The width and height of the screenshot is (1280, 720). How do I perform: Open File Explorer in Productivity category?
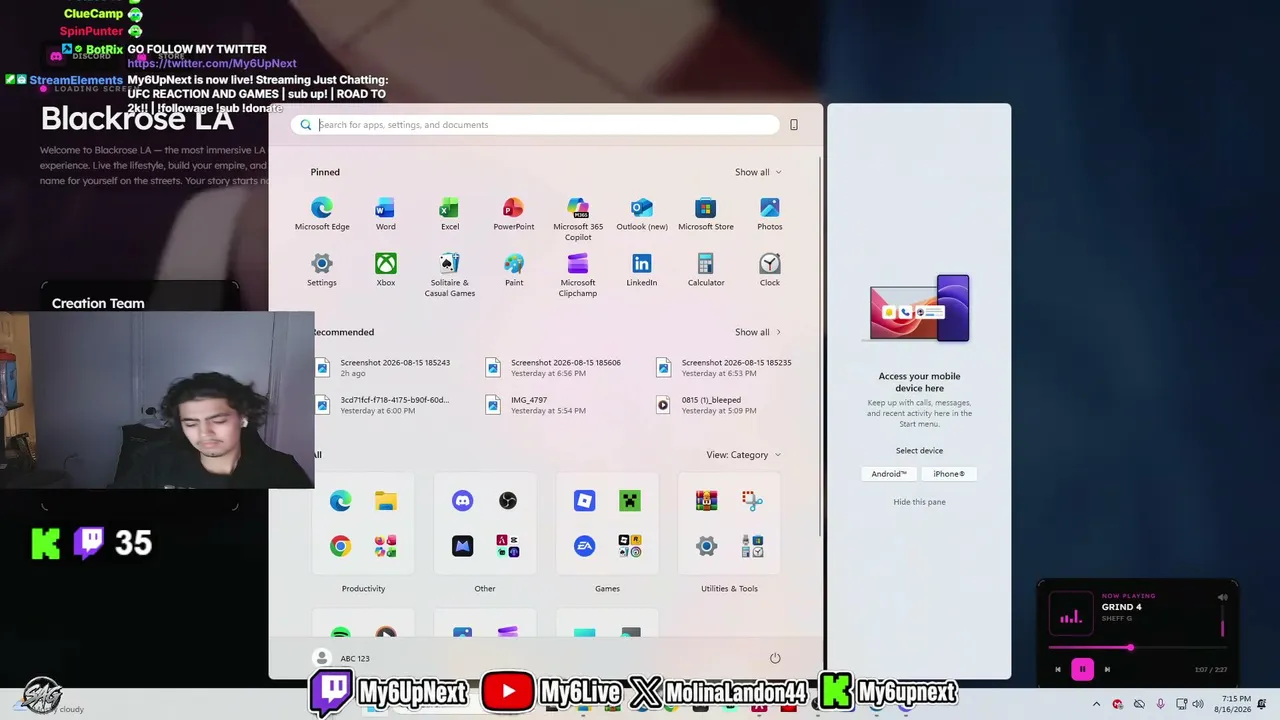[x=386, y=500]
